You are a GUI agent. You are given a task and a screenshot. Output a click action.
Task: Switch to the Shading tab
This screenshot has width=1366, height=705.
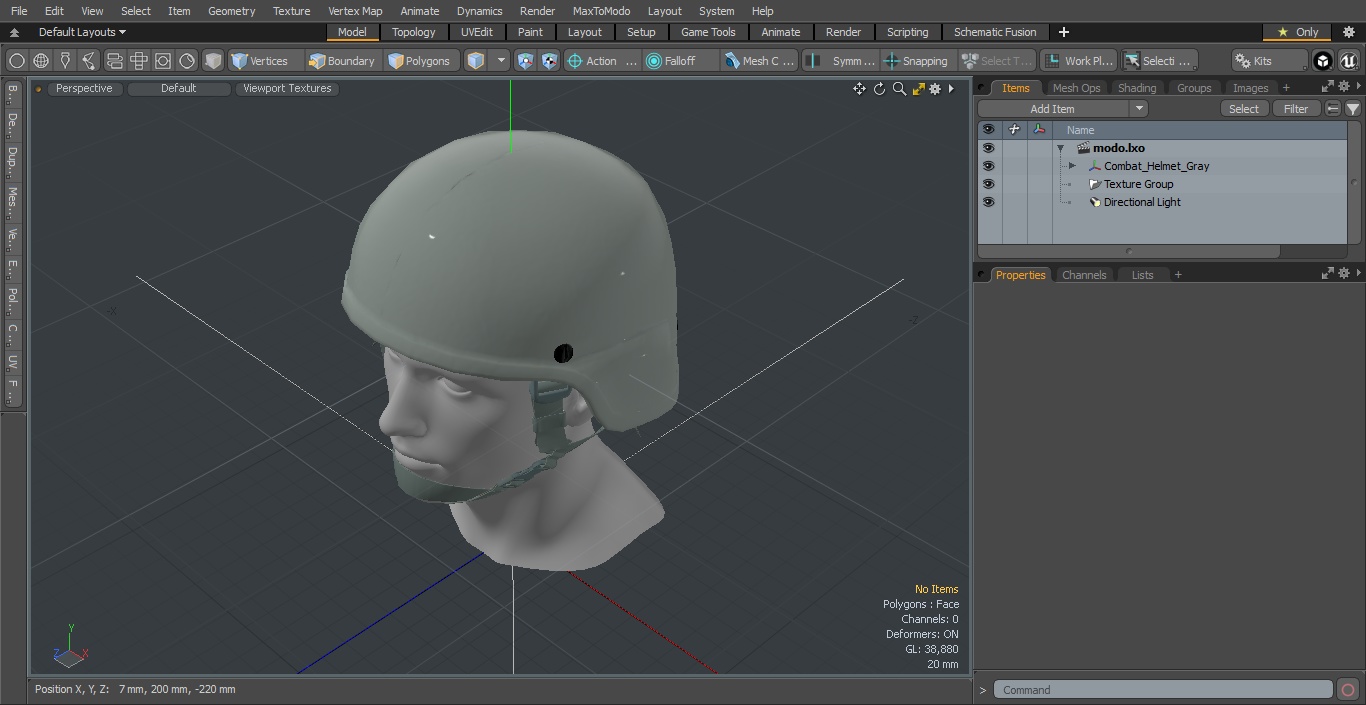1136,88
